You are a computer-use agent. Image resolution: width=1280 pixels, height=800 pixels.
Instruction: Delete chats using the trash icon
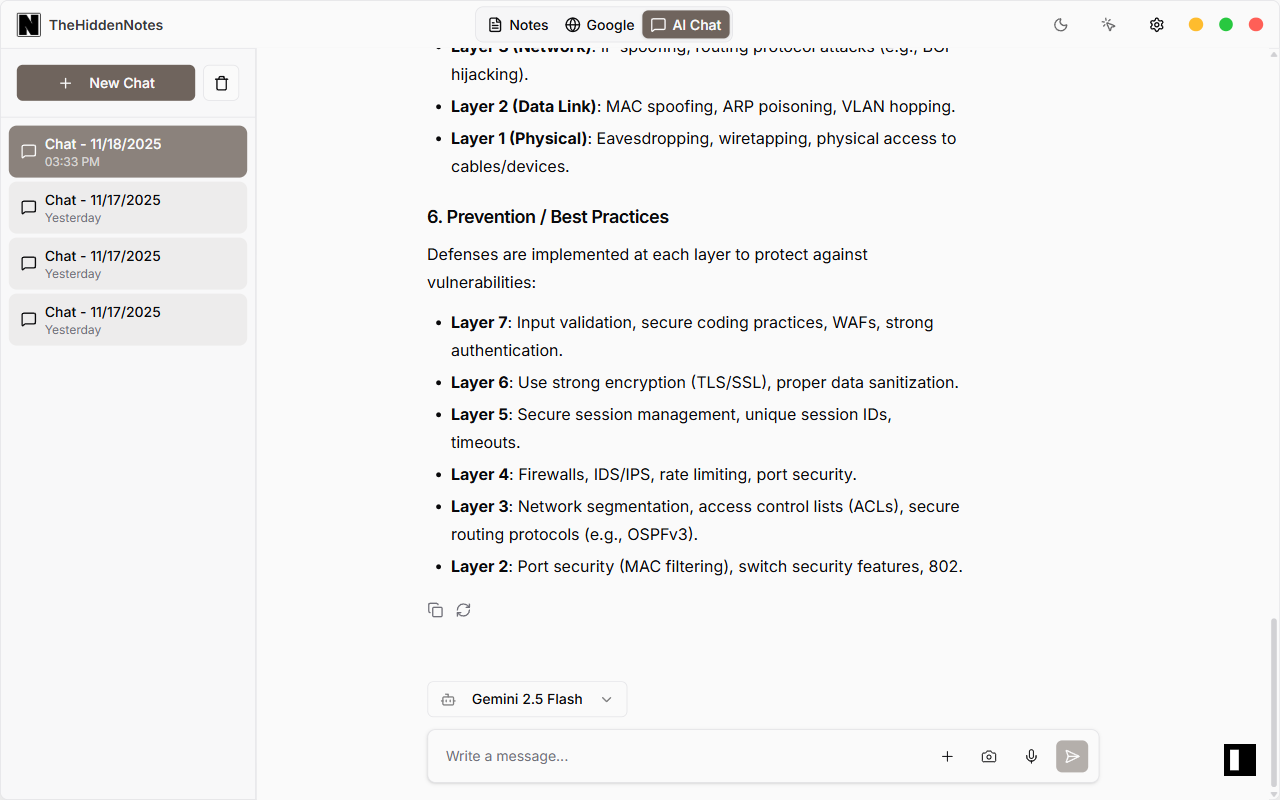221,83
